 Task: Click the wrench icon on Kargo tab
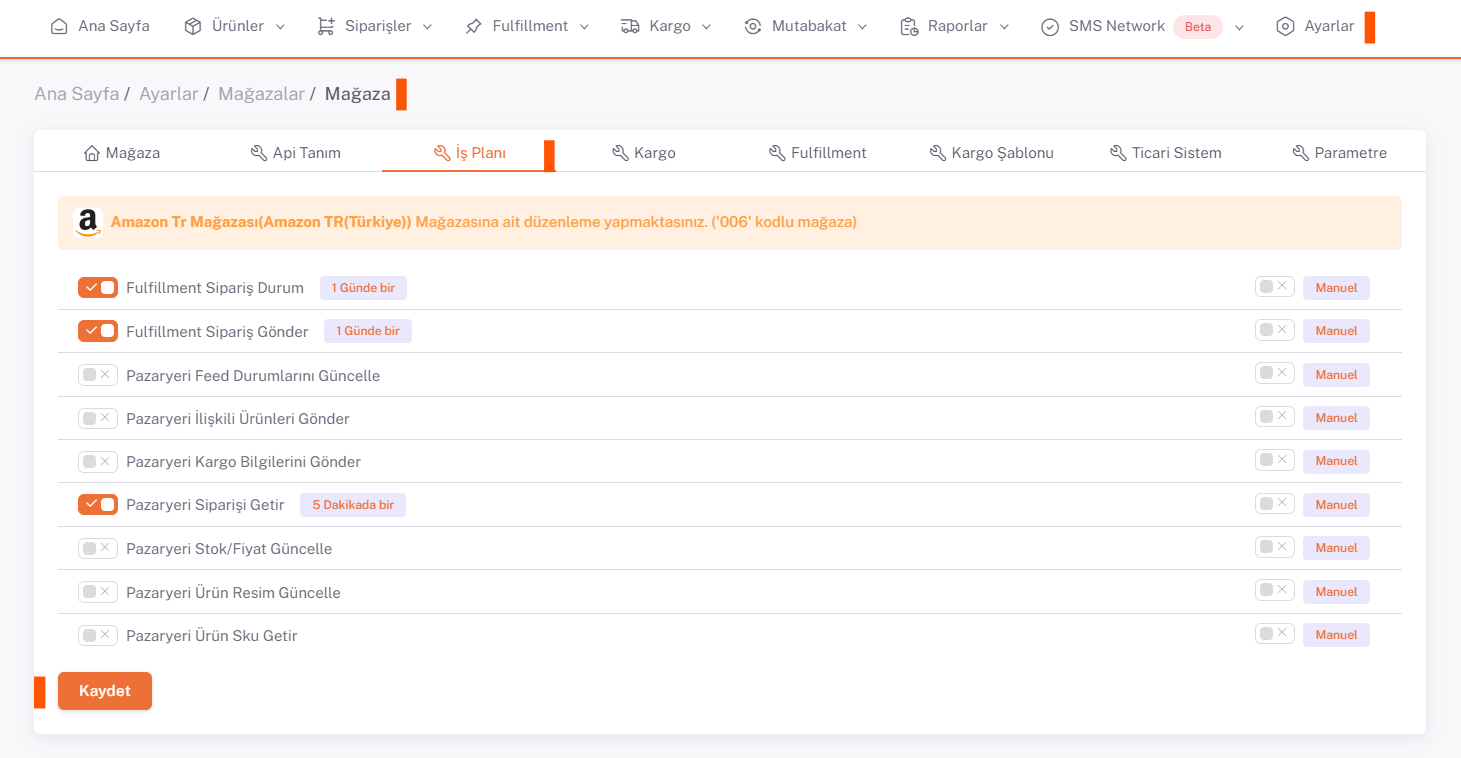[x=620, y=153]
